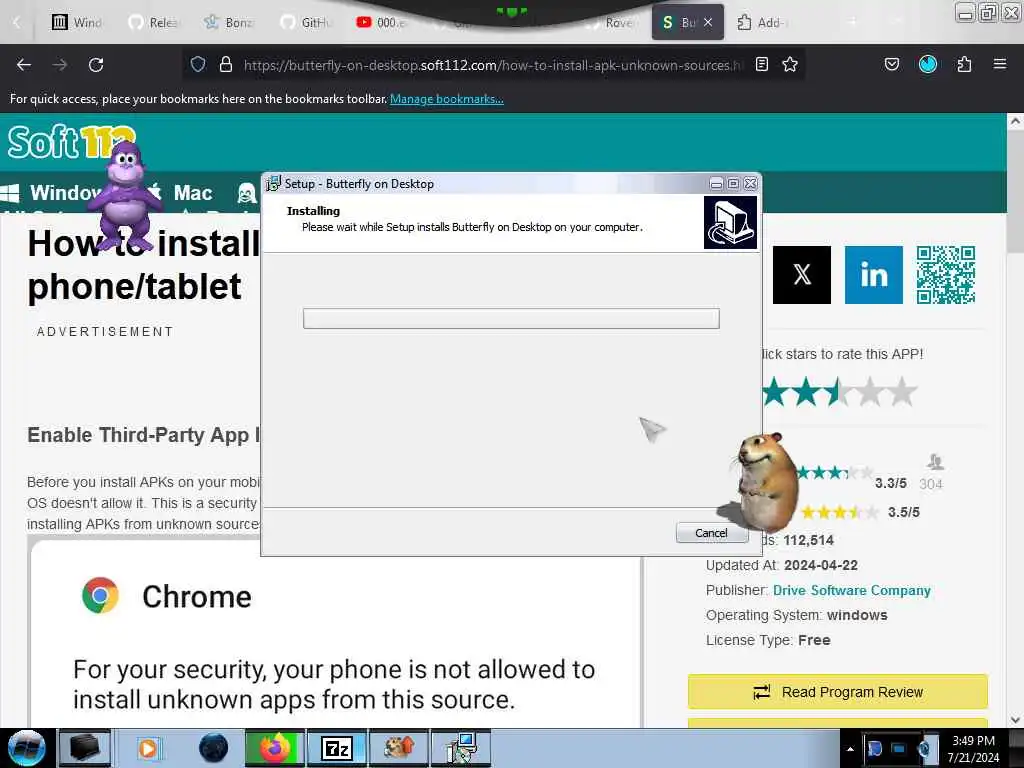Click the tray volume speaker icon
The width and height of the screenshot is (1024, 768).
[x=923, y=749]
